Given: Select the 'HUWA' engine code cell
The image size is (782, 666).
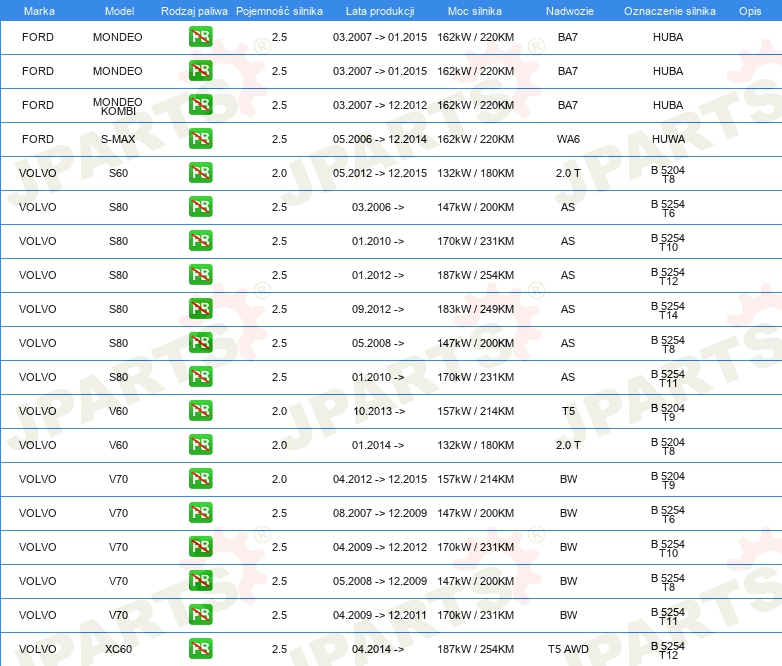Looking at the screenshot, I should pyautogui.click(x=668, y=139).
